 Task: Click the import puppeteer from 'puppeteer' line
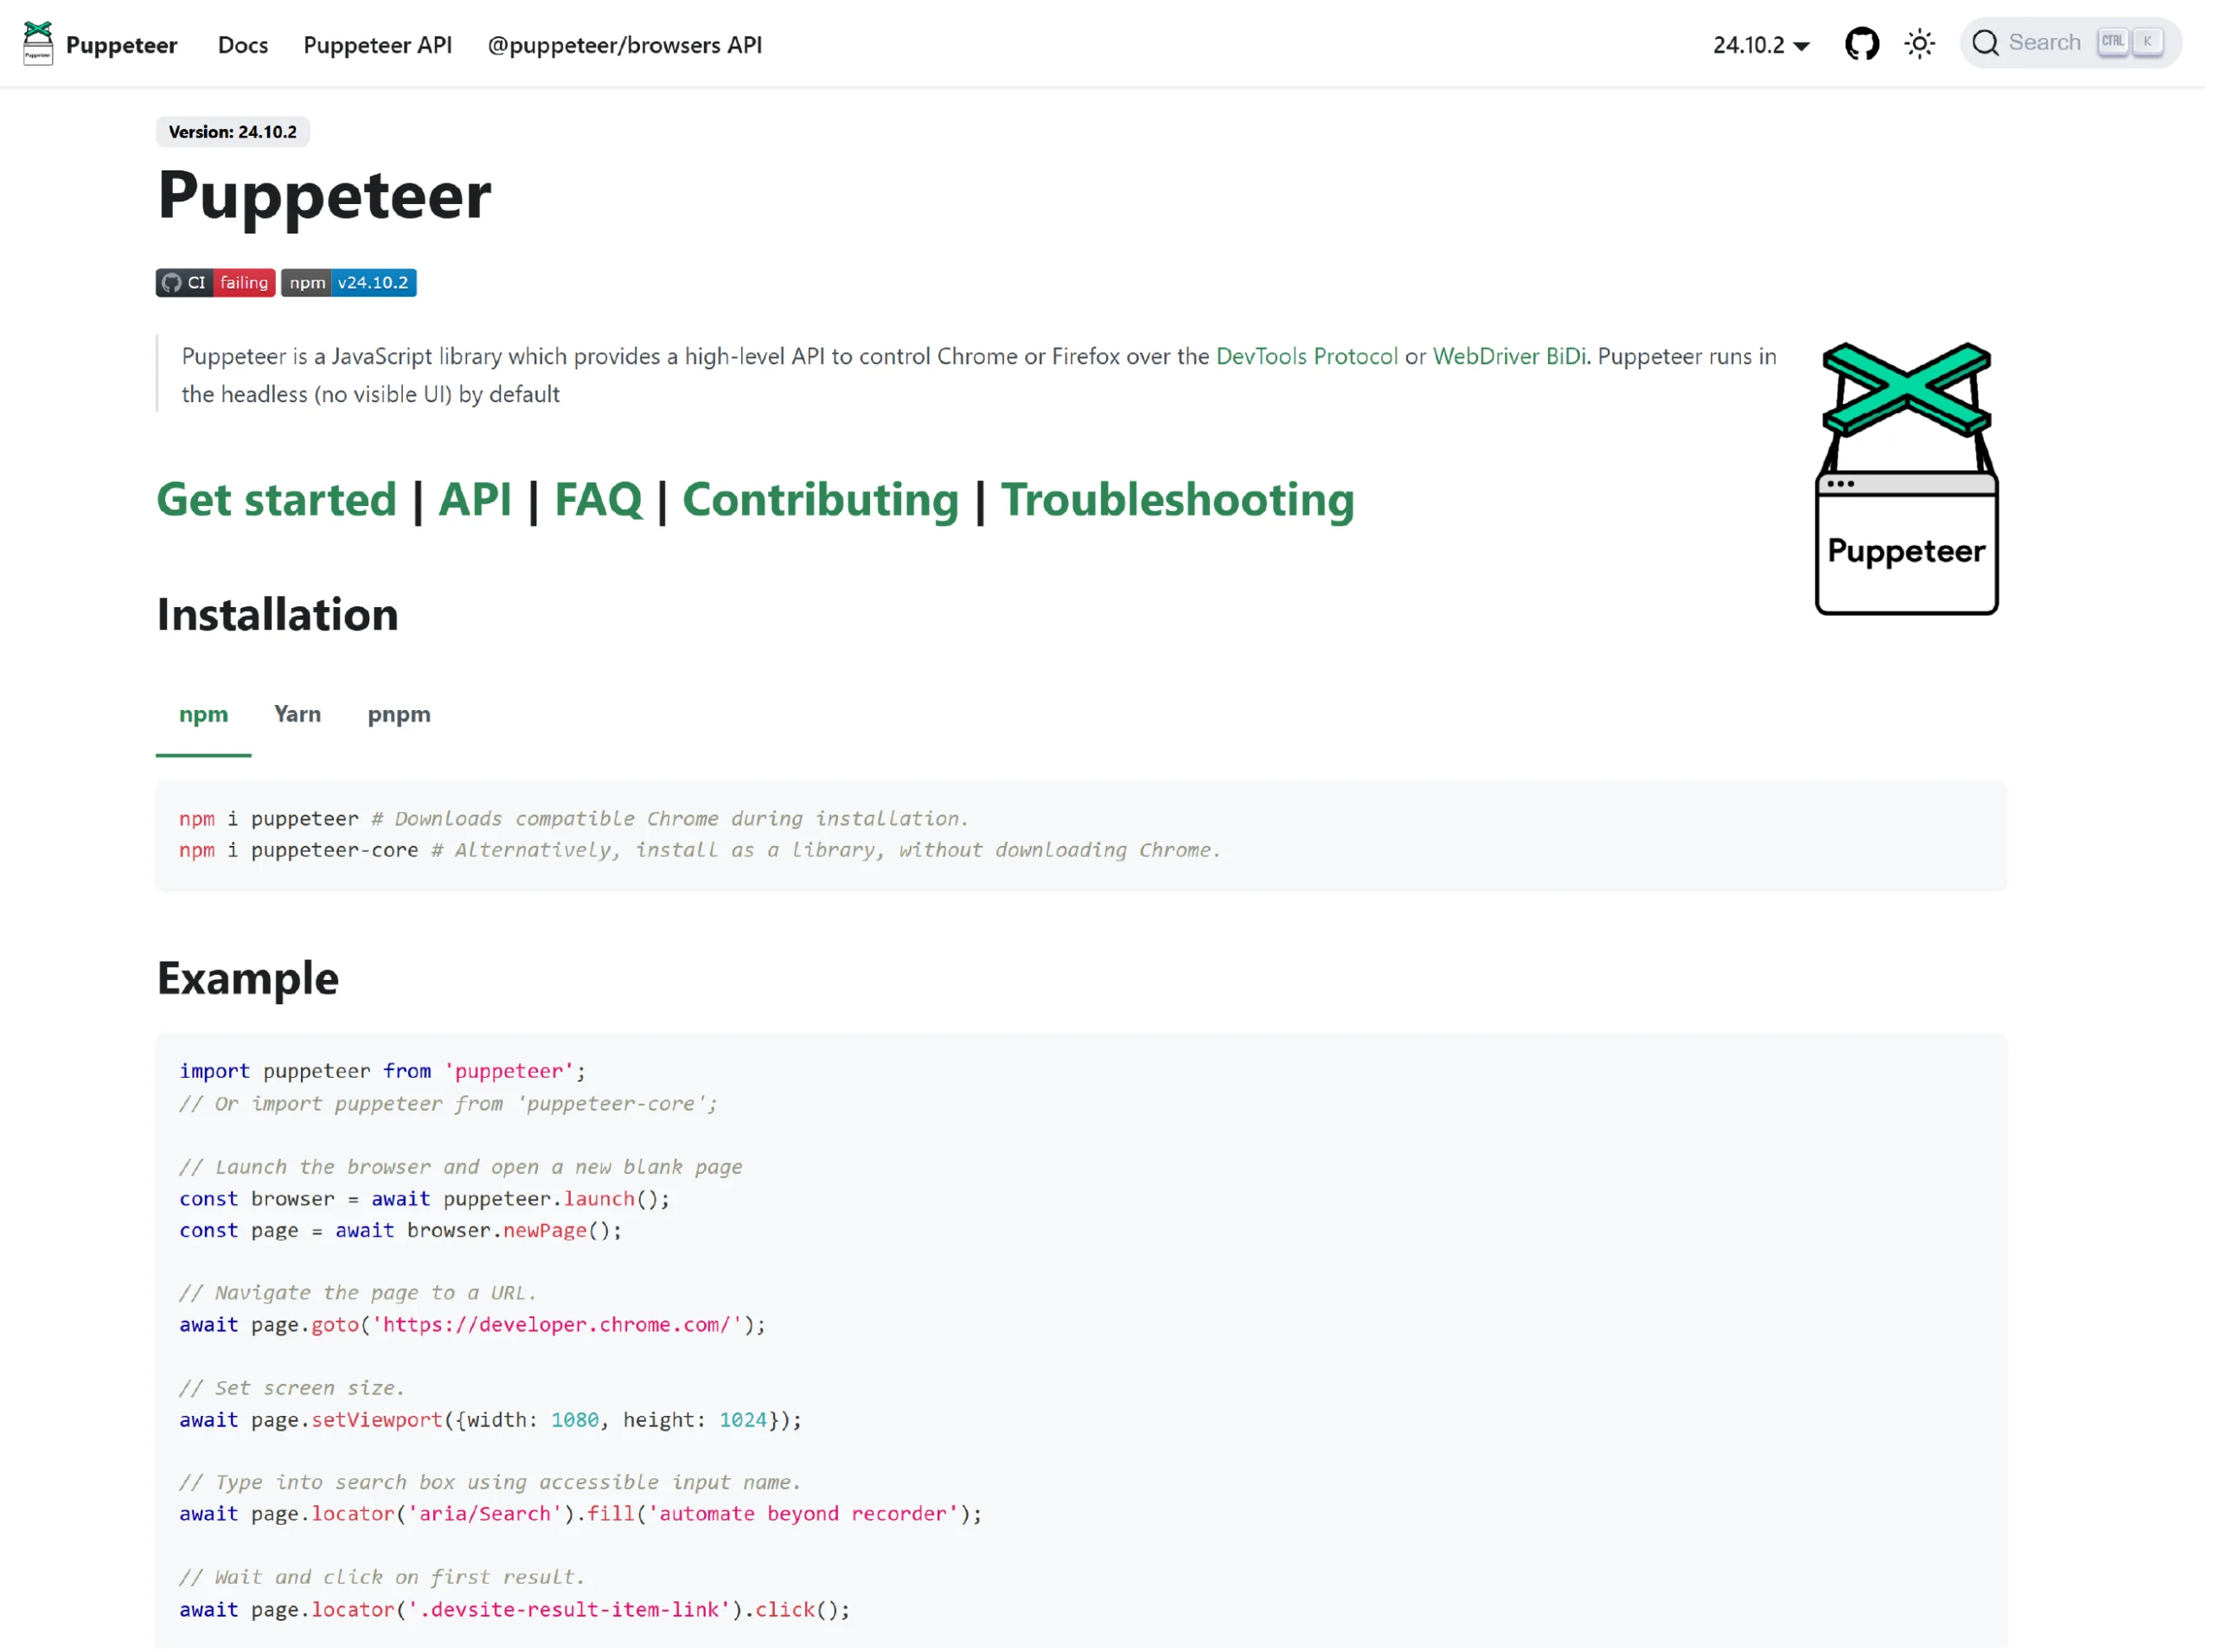point(383,1072)
